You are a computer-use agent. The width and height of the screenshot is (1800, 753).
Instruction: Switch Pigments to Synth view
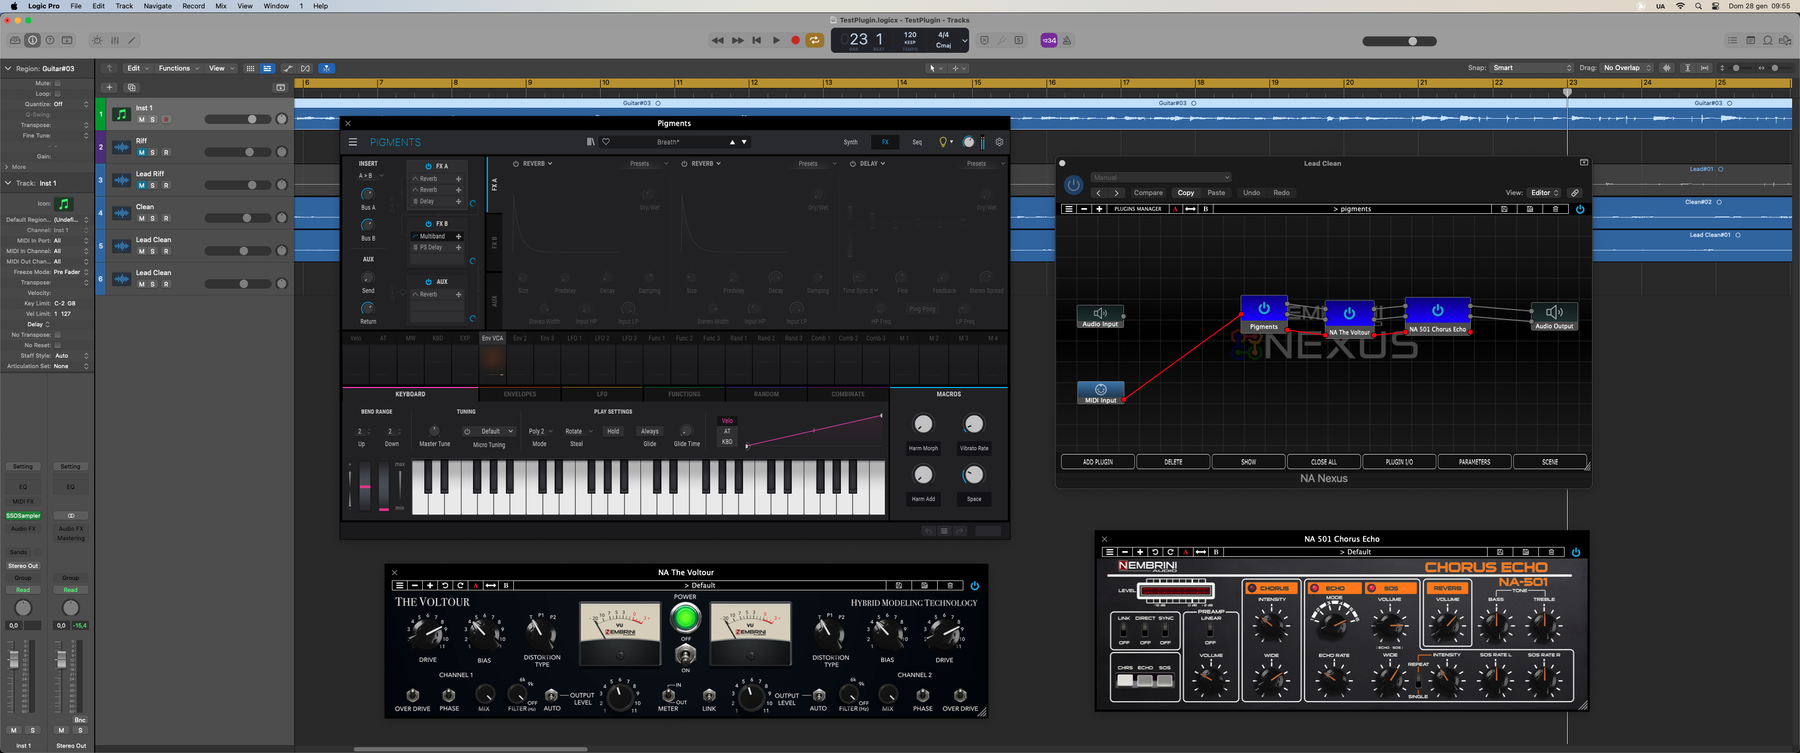851,142
